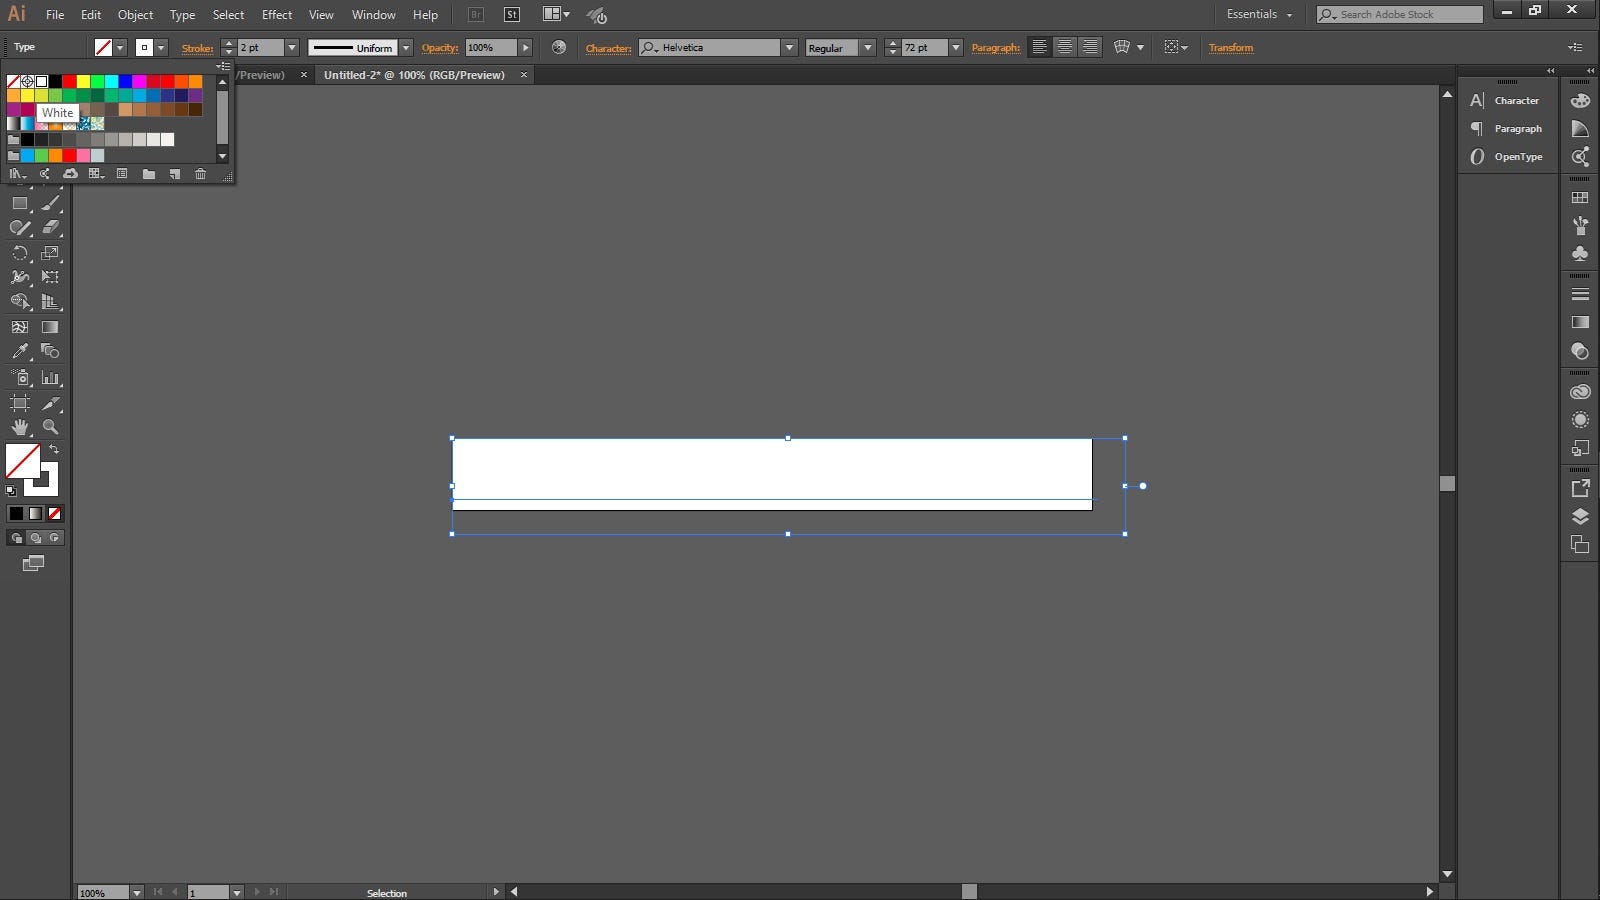Click the Search Adobe Stock field
The width and height of the screenshot is (1600, 900).
point(1400,14)
